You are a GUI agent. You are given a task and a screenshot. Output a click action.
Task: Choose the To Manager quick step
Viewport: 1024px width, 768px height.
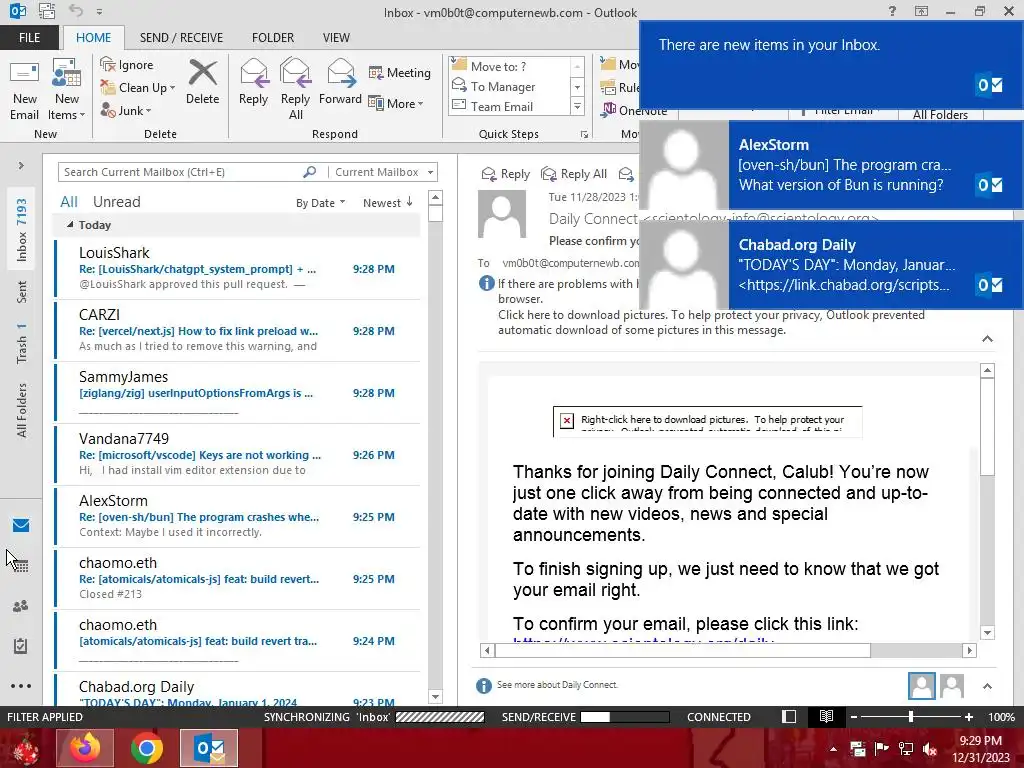[x=509, y=86]
